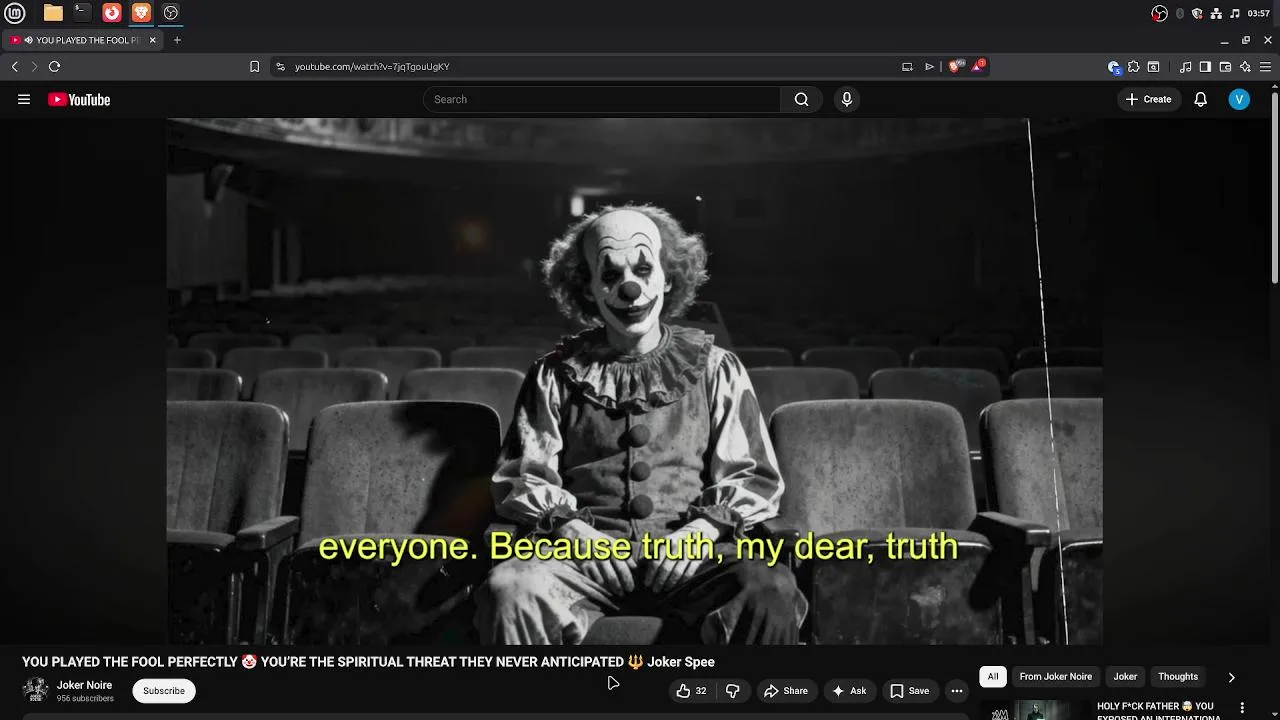Open the network tray icon
Viewport: 1280px width, 720px height.
[x=1216, y=13]
